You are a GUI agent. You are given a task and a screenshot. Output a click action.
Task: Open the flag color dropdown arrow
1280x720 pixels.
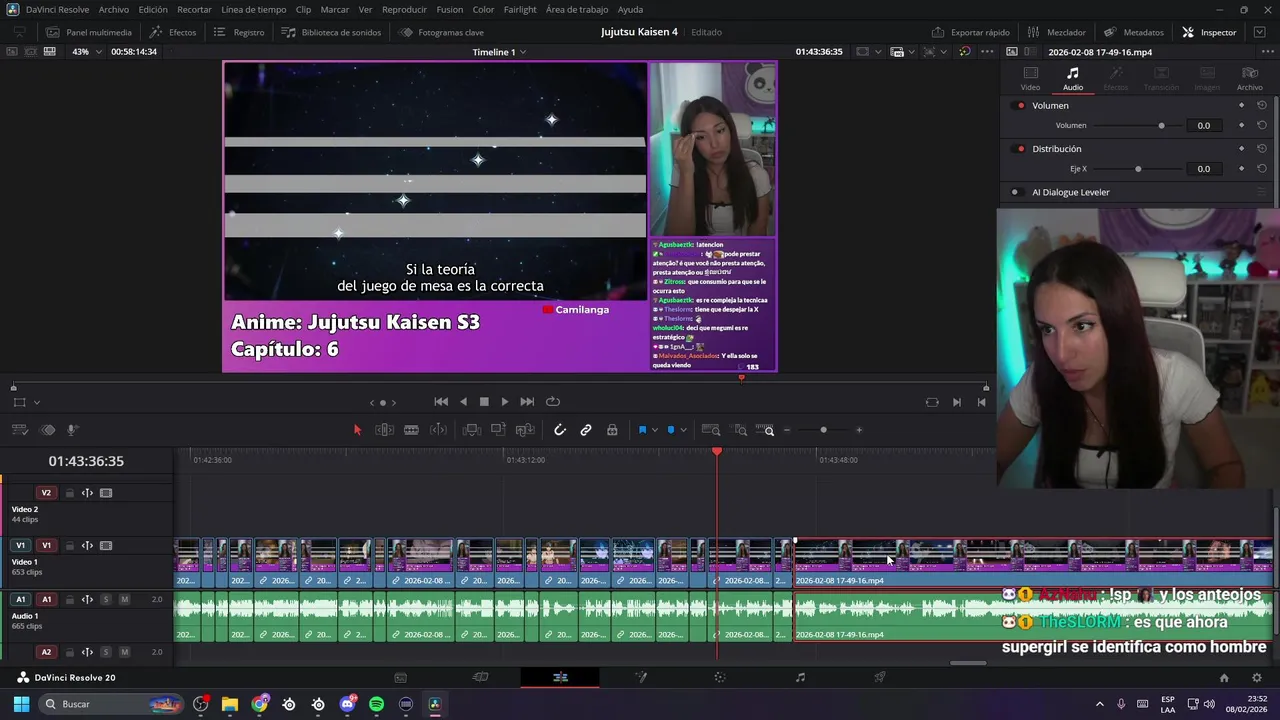coord(655,430)
